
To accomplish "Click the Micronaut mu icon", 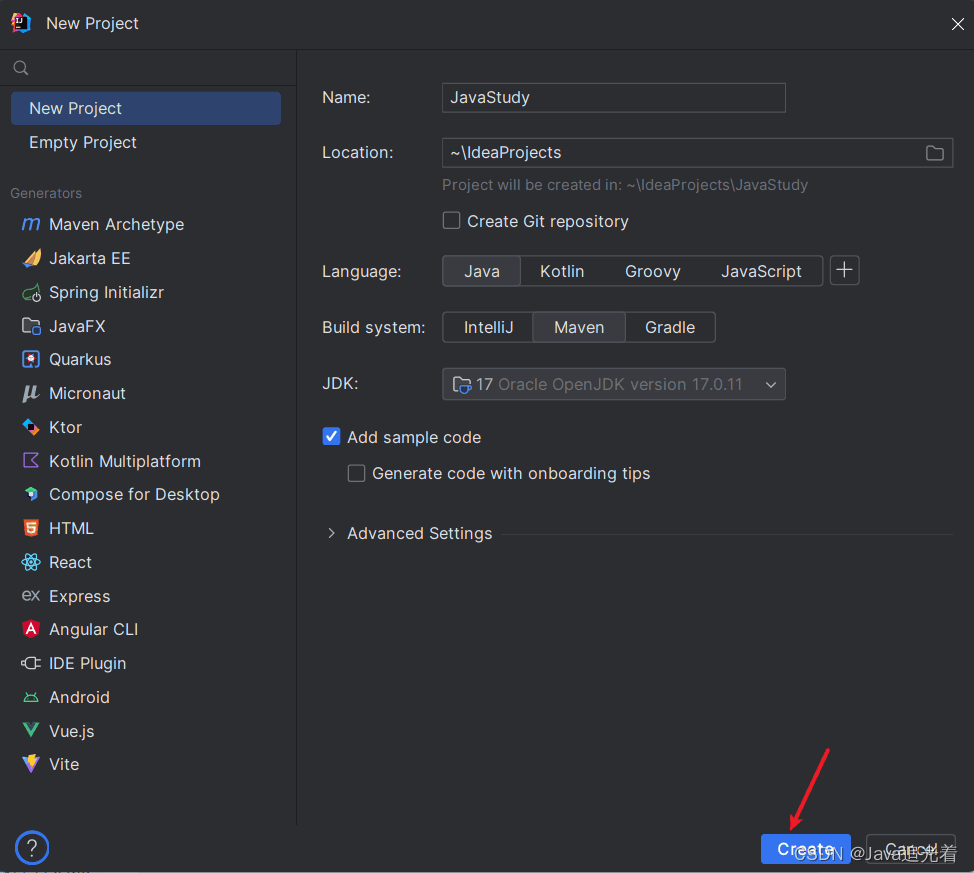I will pos(31,393).
